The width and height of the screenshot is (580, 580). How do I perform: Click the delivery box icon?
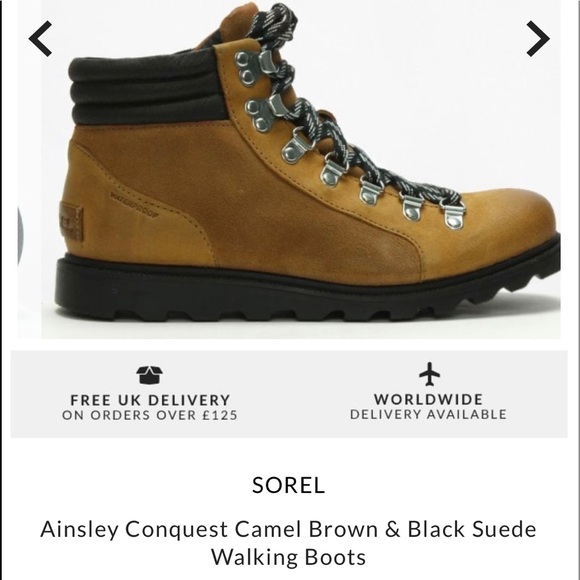(x=149, y=375)
